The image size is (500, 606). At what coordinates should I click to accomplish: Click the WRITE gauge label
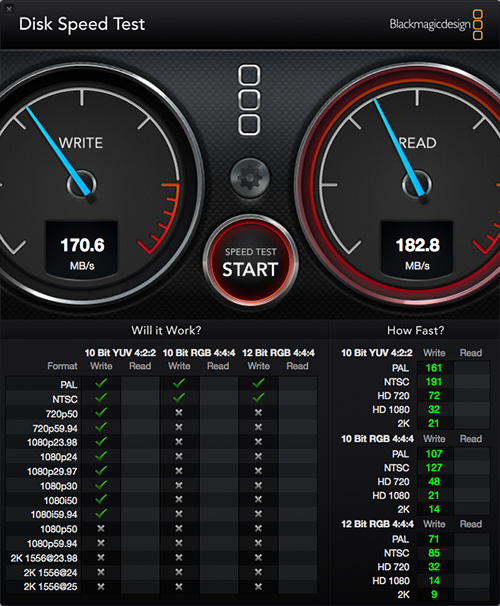81,143
